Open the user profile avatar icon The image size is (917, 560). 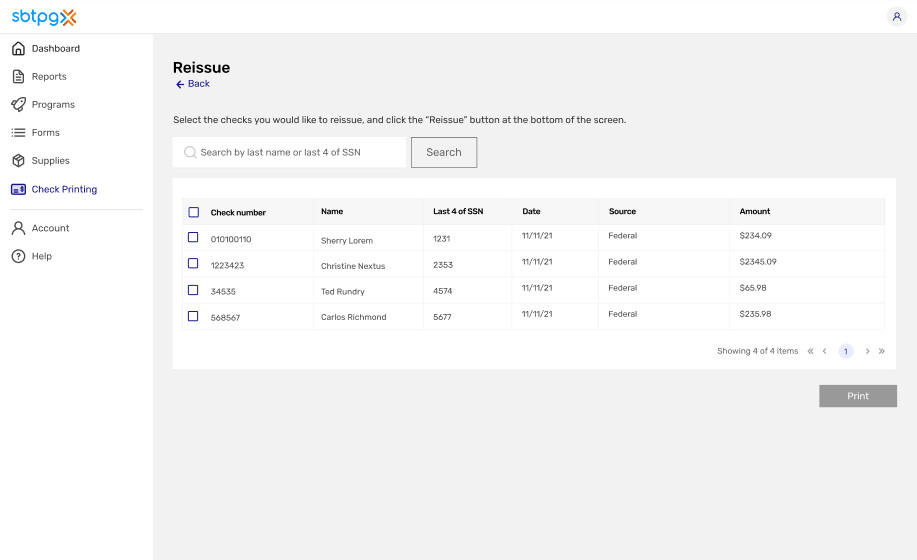pos(897,16)
